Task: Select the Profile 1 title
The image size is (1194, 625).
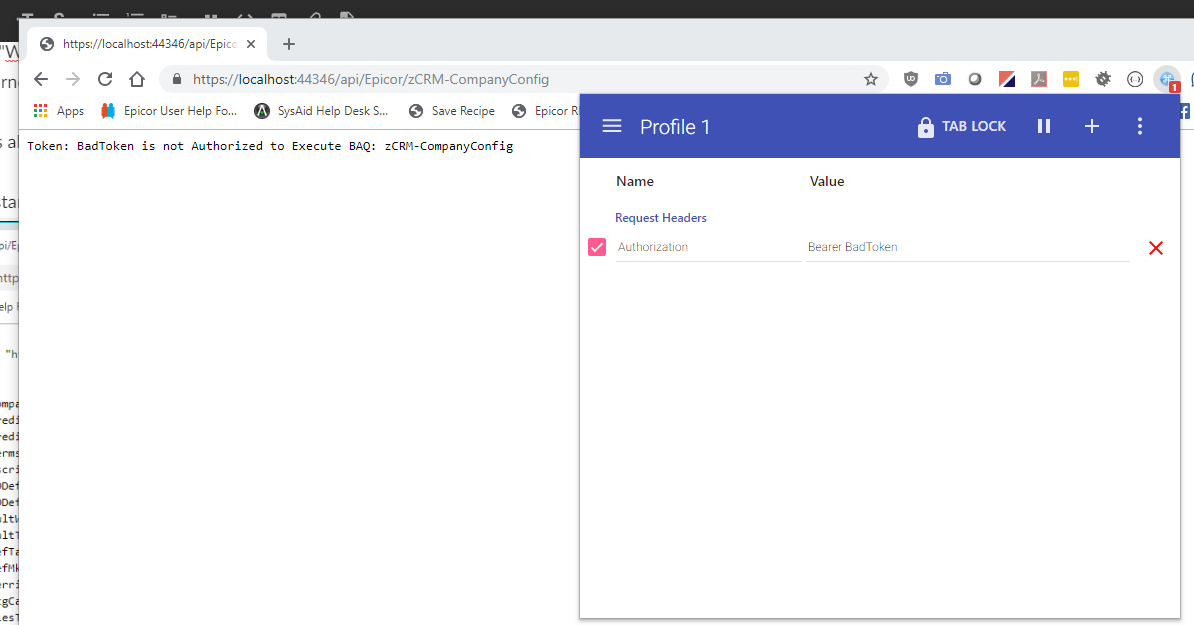Action: click(x=675, y=127)
